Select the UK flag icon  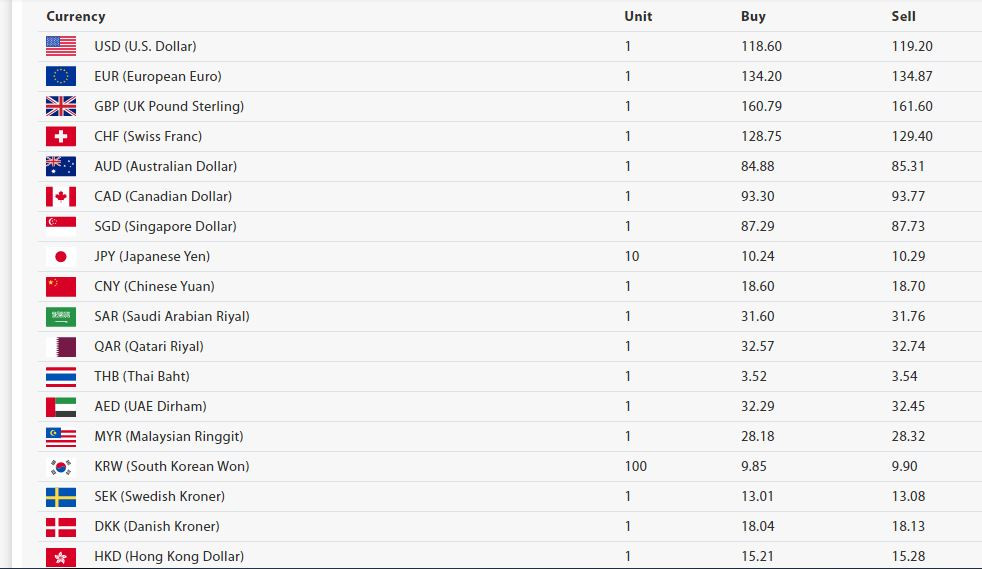(61, 106)
